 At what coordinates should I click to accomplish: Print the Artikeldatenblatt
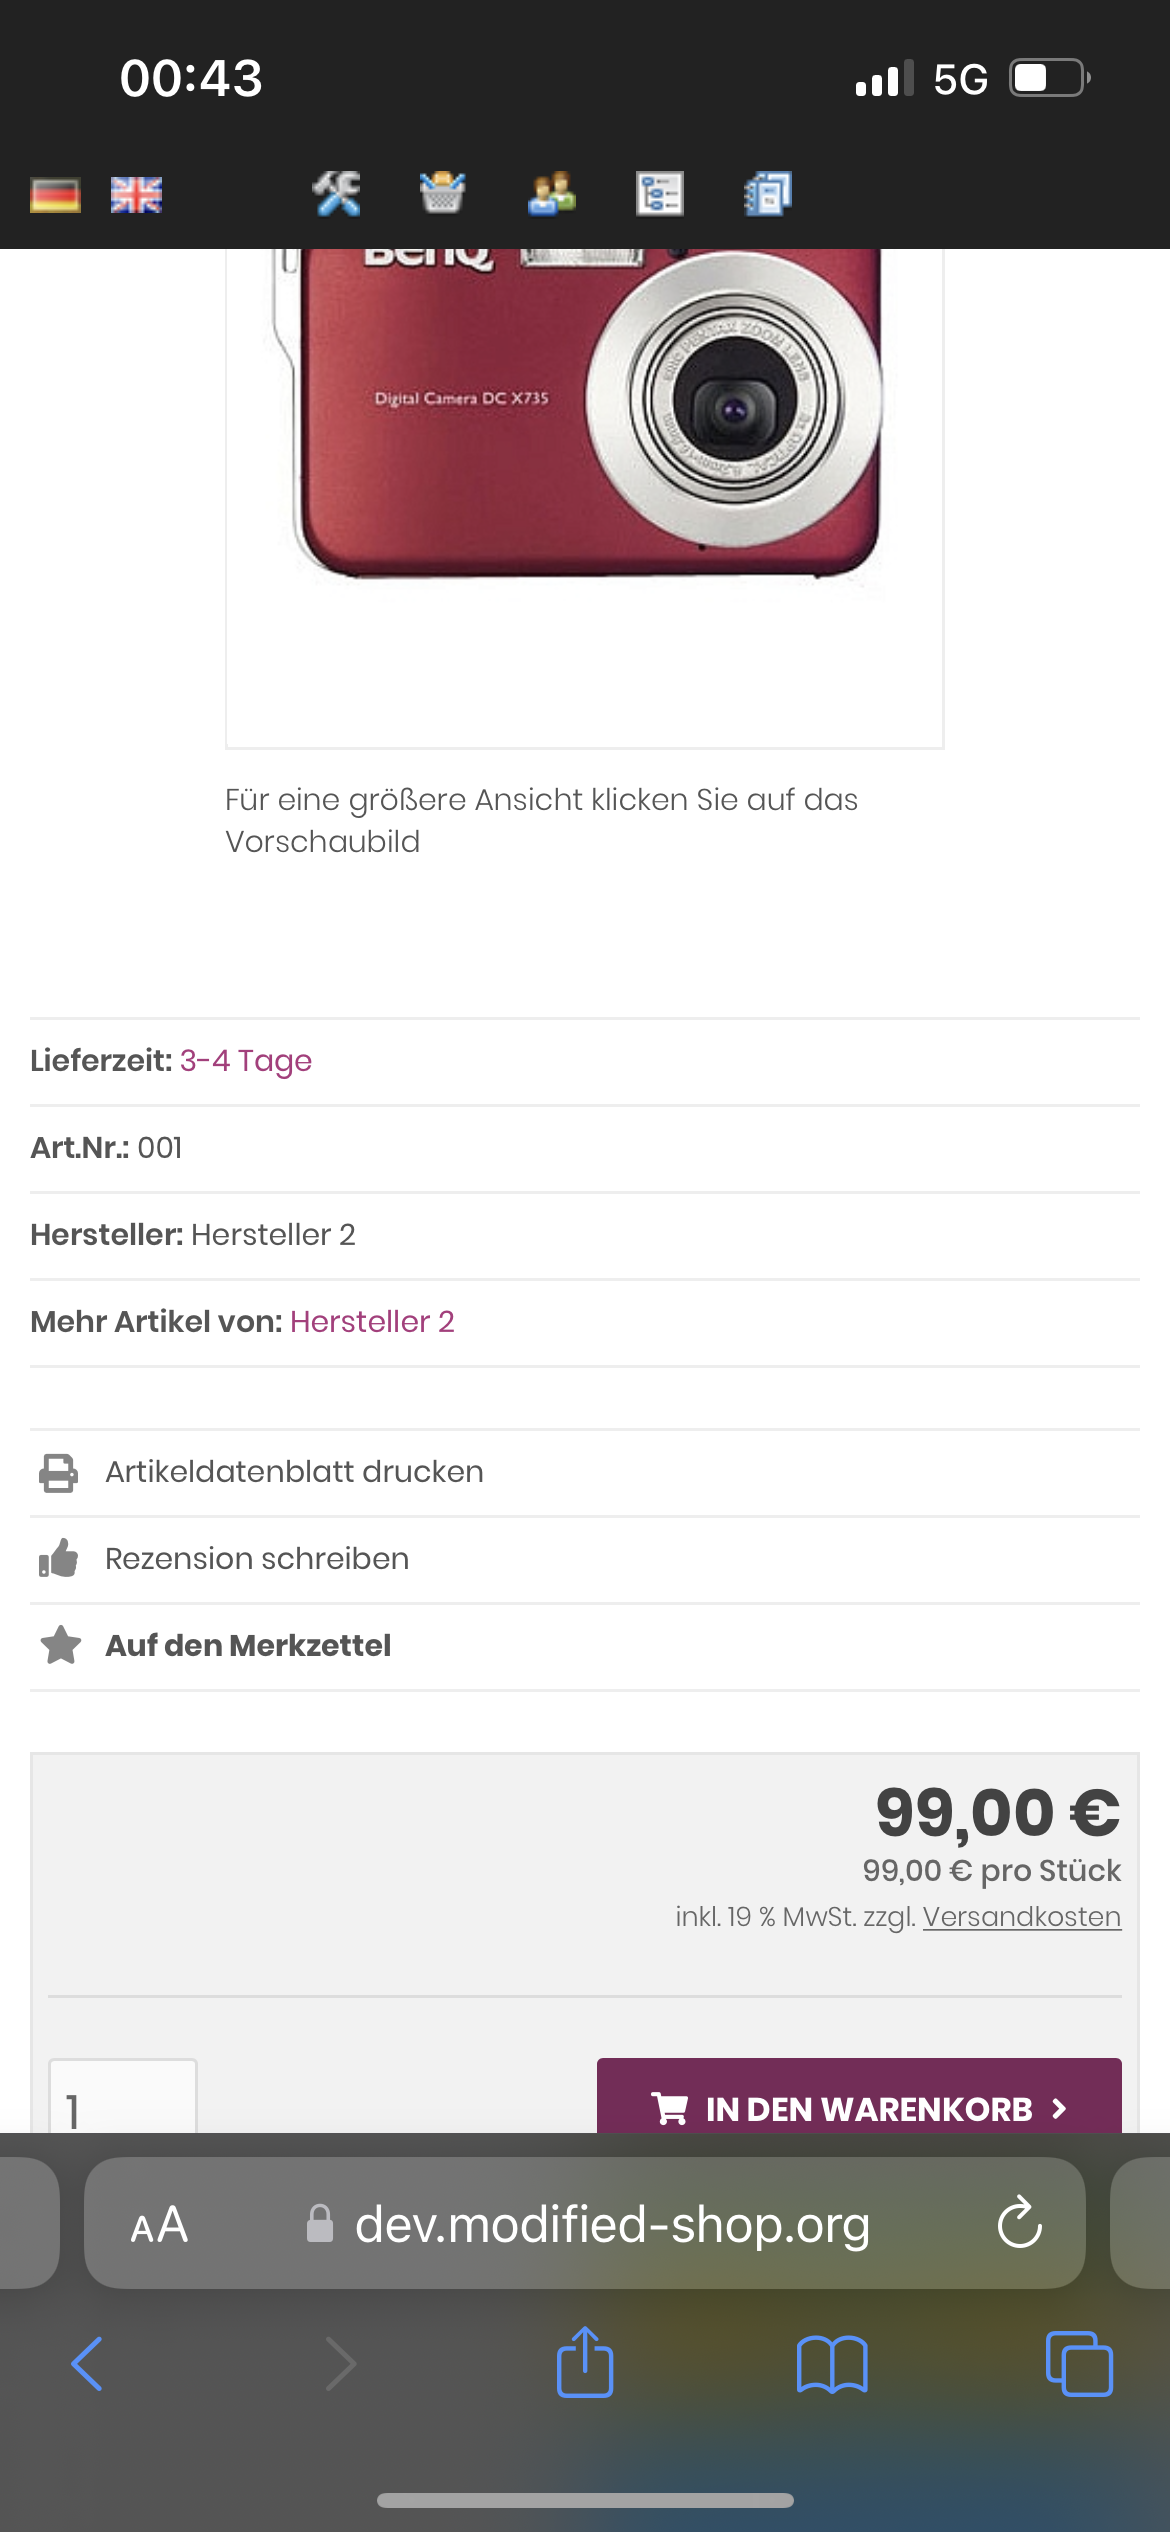(294, 1472)
